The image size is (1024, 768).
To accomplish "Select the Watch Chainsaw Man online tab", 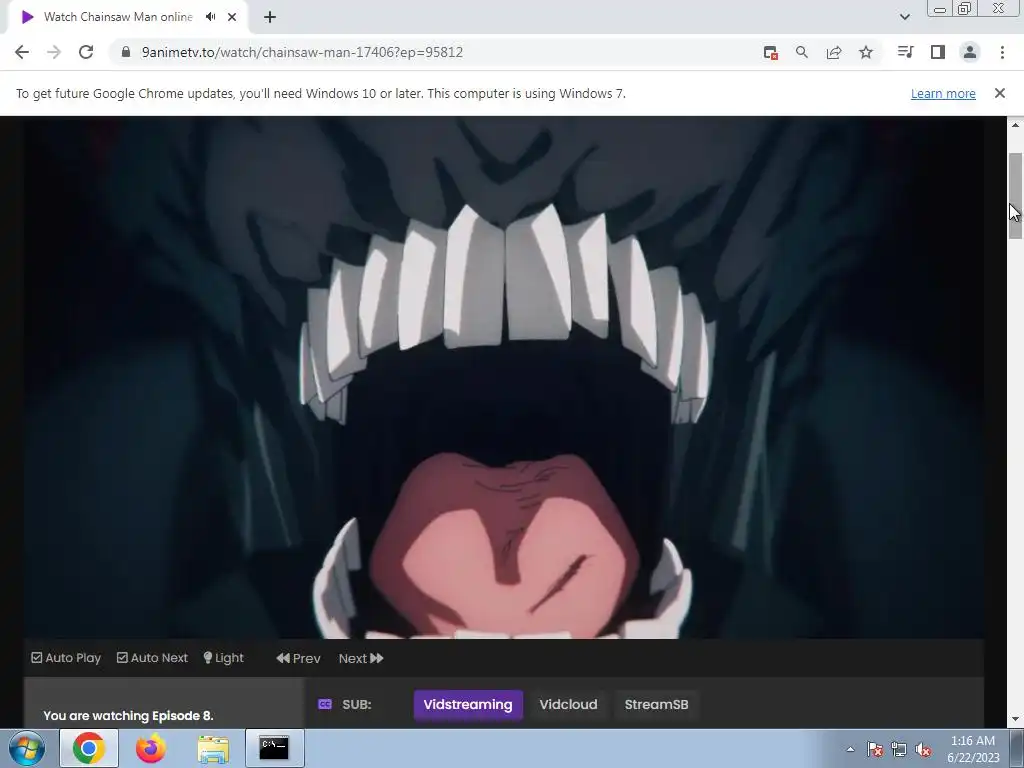I will (x=127, y=17).
